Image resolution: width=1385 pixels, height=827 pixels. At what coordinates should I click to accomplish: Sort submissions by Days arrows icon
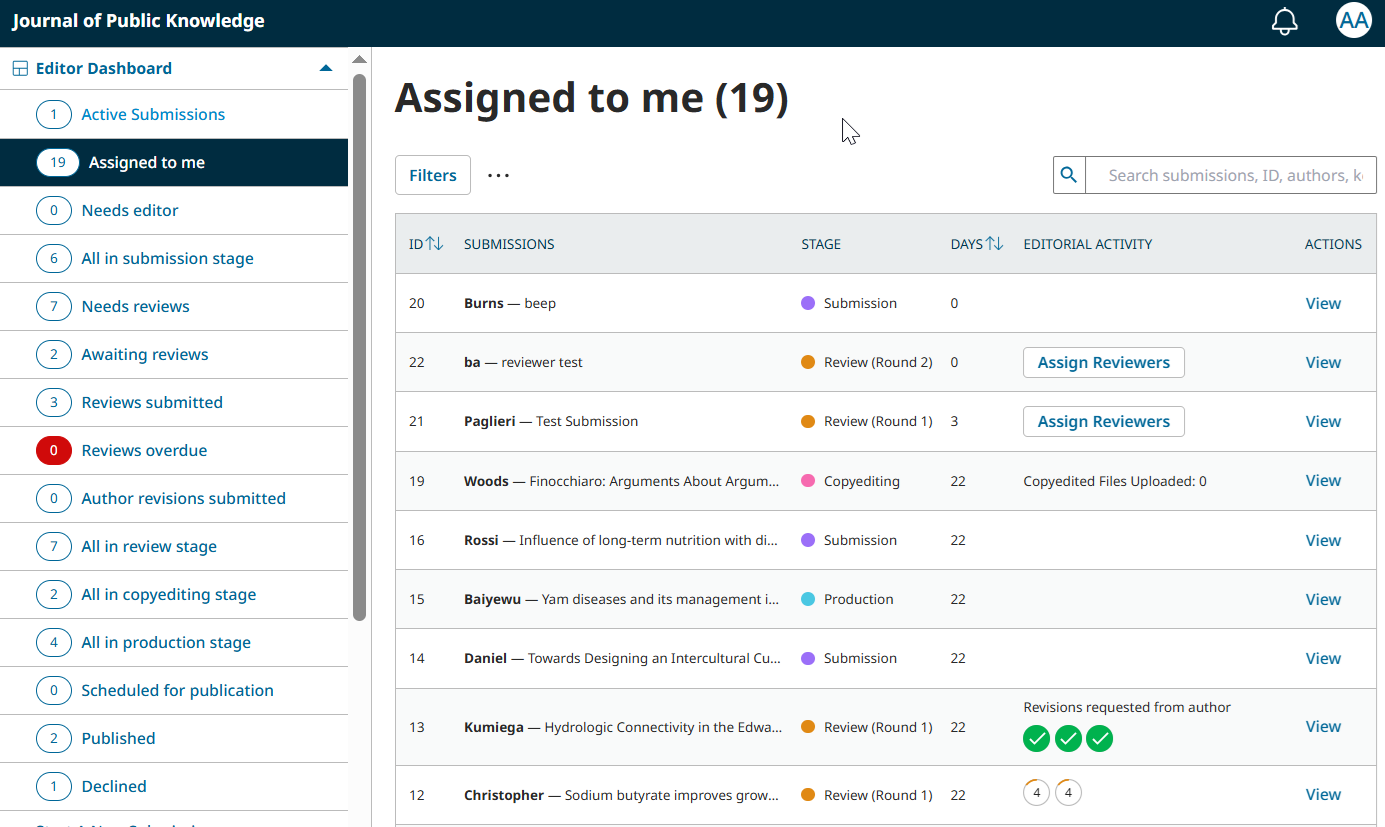coord(995,244)
